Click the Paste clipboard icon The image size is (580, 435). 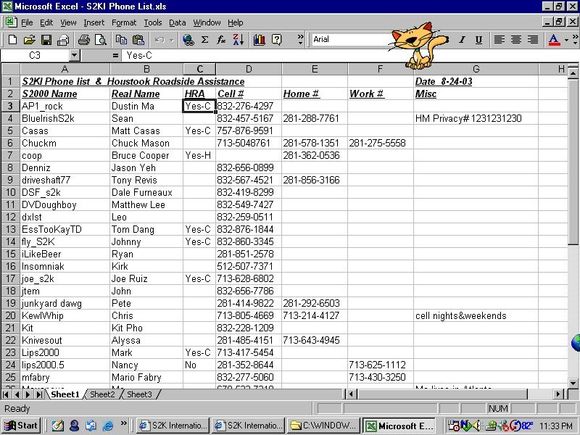[138, 40]
